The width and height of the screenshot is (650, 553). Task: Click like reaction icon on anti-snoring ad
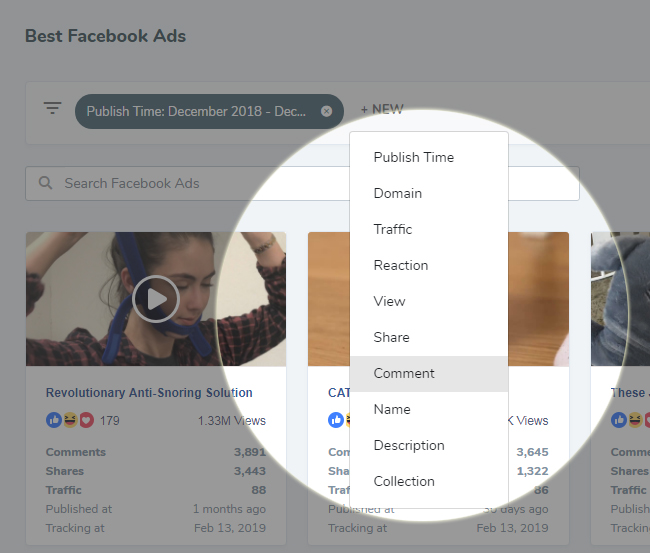pyautogui.click(x=54, y=420)
